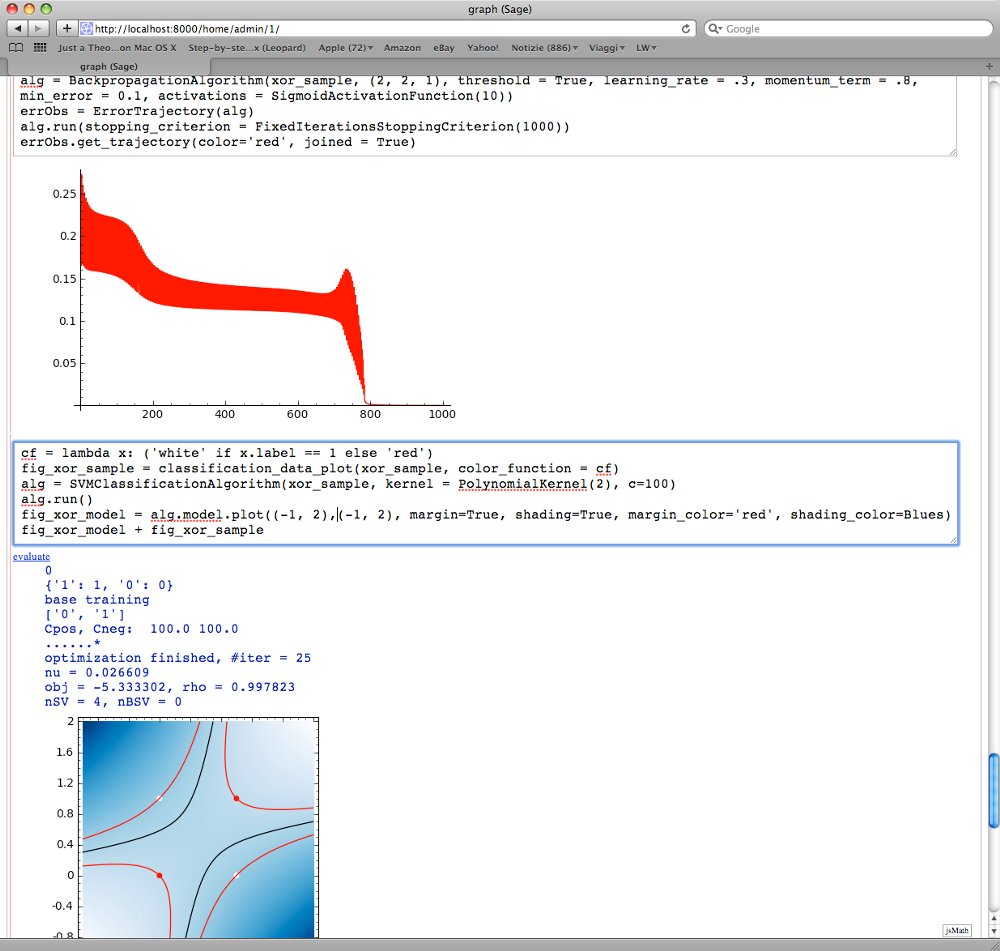Open the Top Sites grid icon
This screenshot has width=1000, height=951.
[x=40, y=47]
